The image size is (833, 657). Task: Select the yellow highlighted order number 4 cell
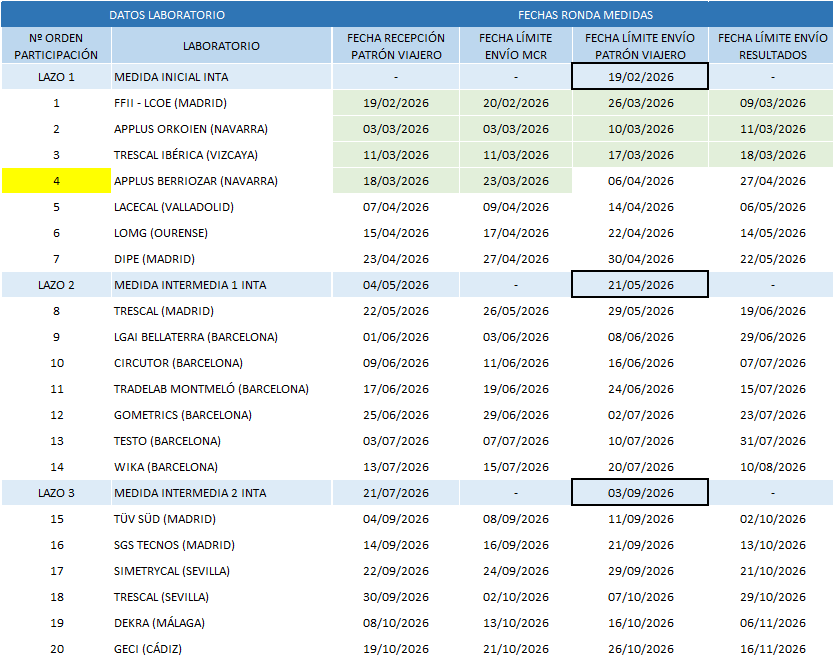(56, 181)
